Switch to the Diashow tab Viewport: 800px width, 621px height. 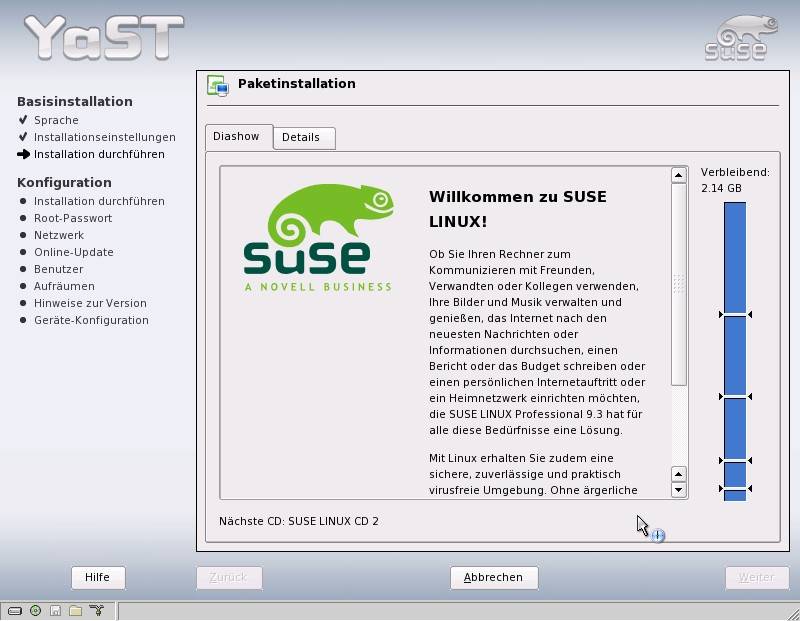pos(239,137)
